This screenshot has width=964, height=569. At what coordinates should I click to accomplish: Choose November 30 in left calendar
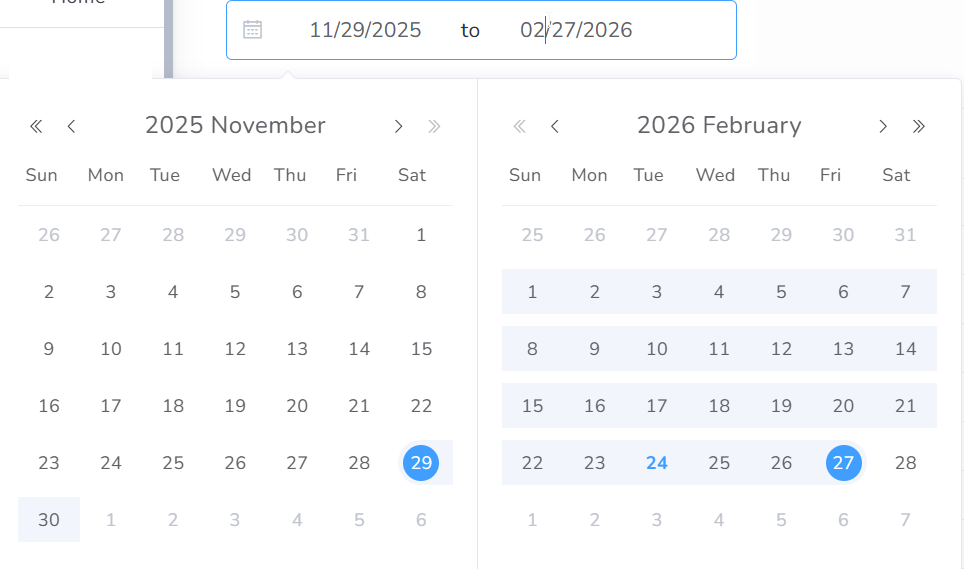(49, 520)
